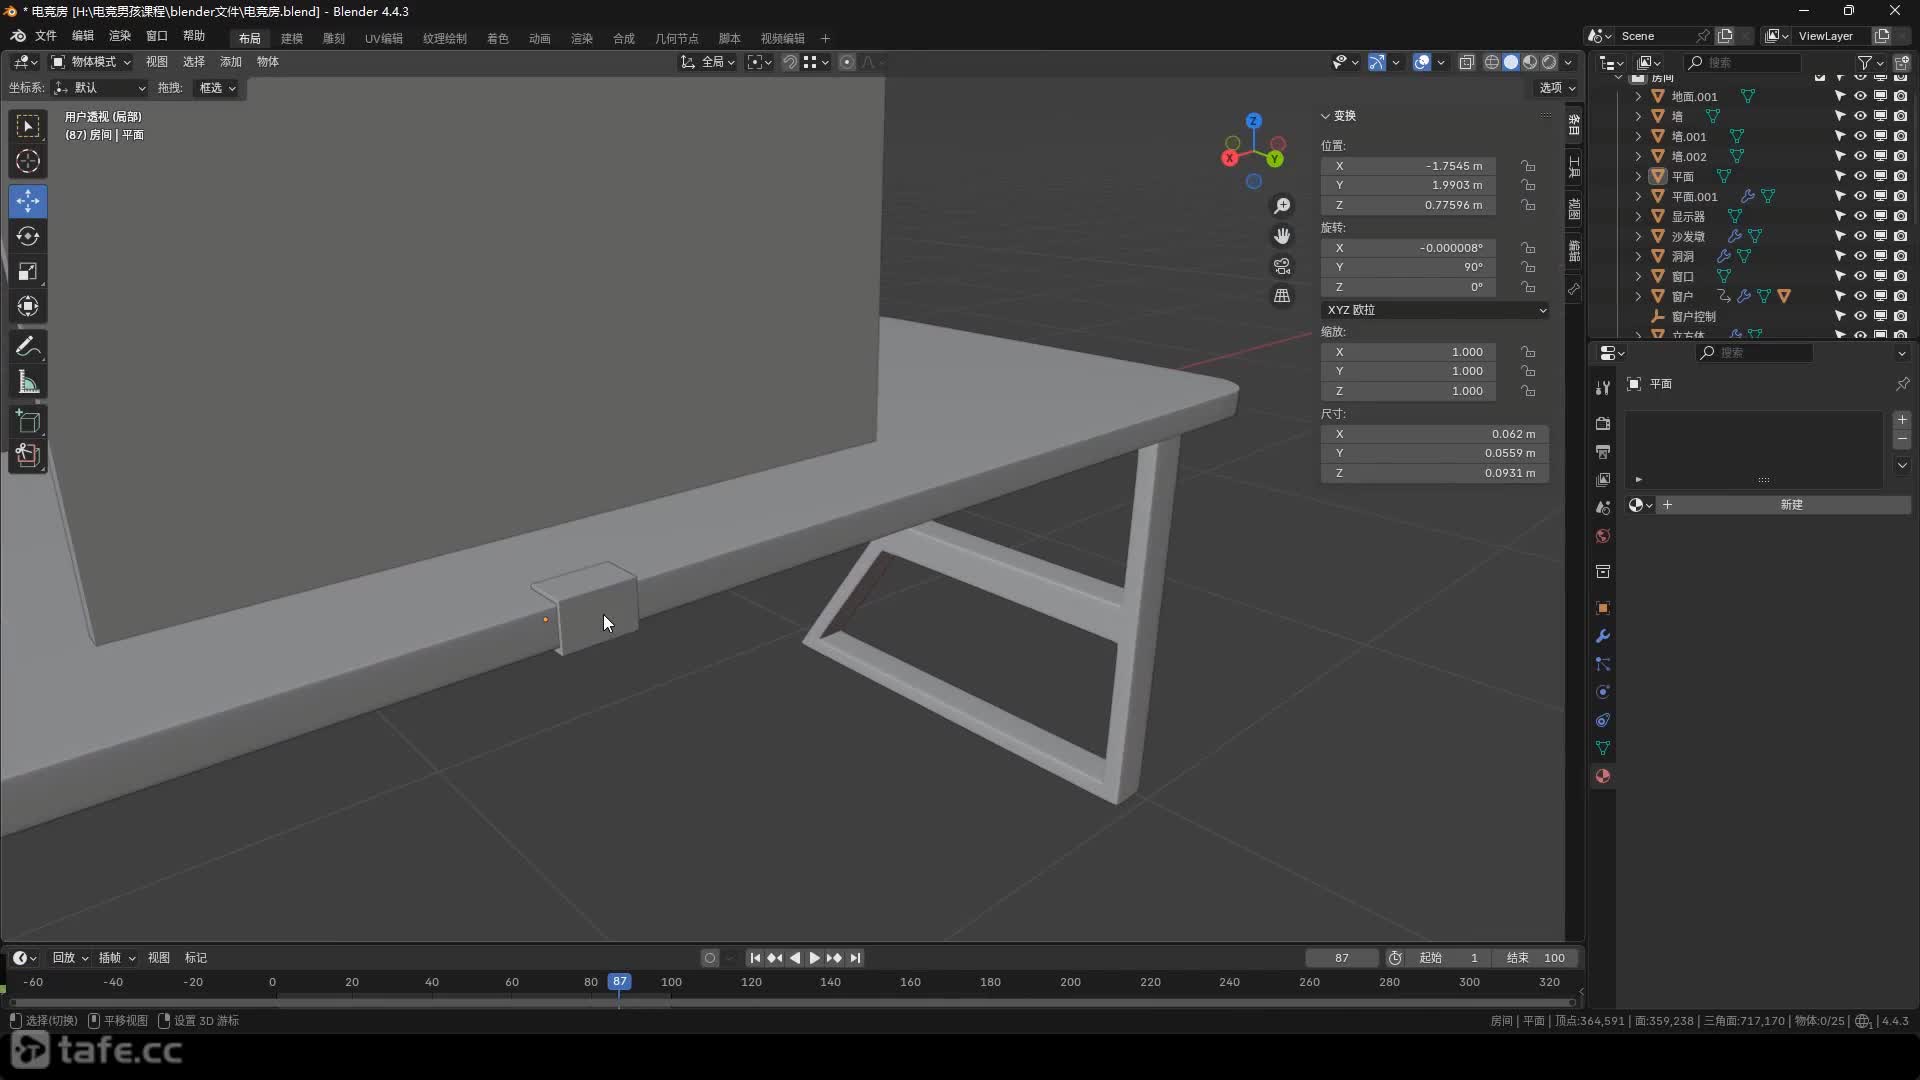
Task: Select the Scale tool icon
Action: click(28, 271)
